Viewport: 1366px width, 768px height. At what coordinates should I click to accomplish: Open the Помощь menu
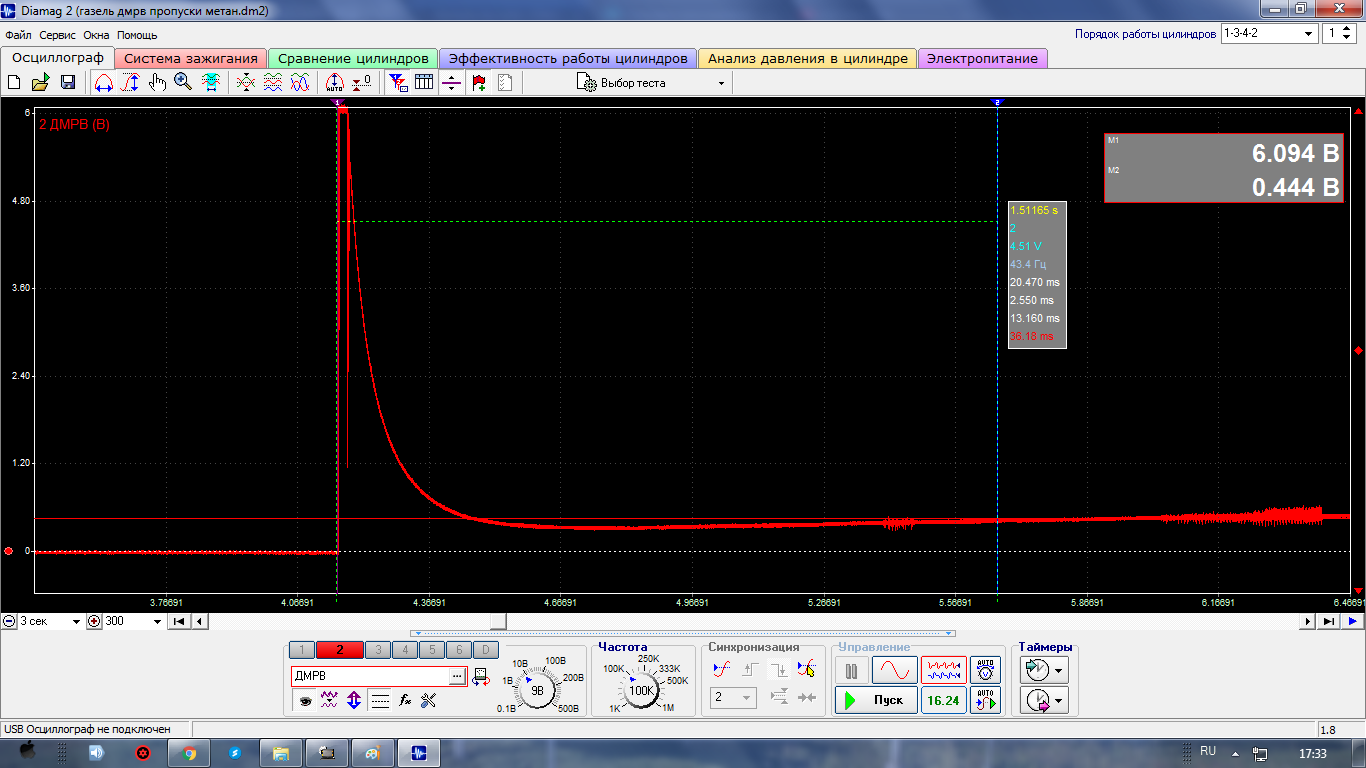click(x=137, y=35)
